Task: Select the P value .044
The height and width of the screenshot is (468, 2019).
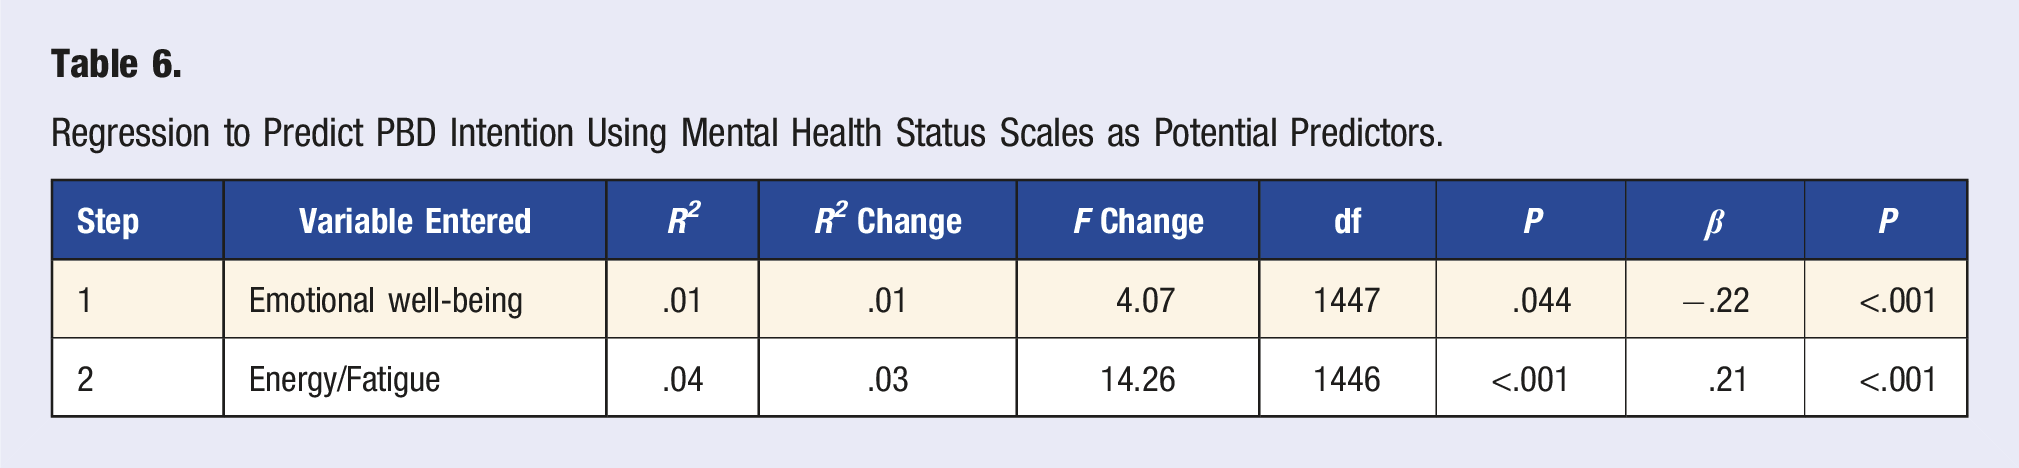Action: pyautogui.click(x=1542, y=300)
